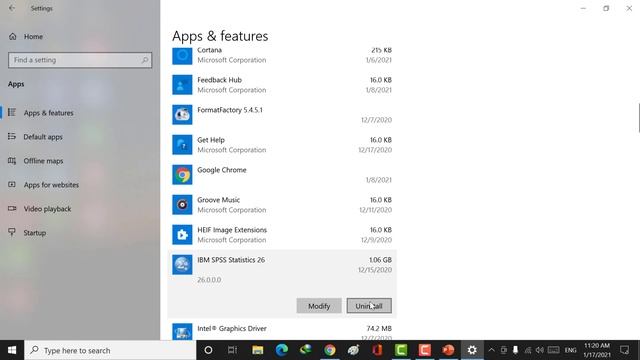The width and height of the screenshot is (640, 360).
Task: Click the back arrow in Settings
Action: coord(12,8)
